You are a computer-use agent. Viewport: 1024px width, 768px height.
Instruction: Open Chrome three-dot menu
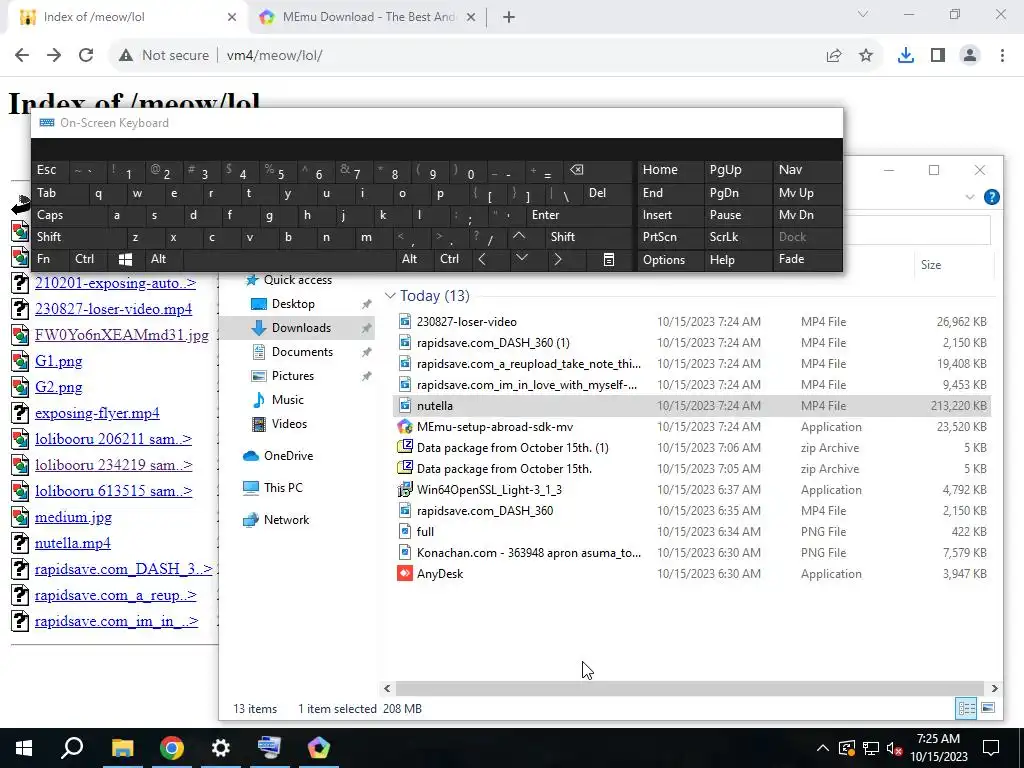[1002, 56]
